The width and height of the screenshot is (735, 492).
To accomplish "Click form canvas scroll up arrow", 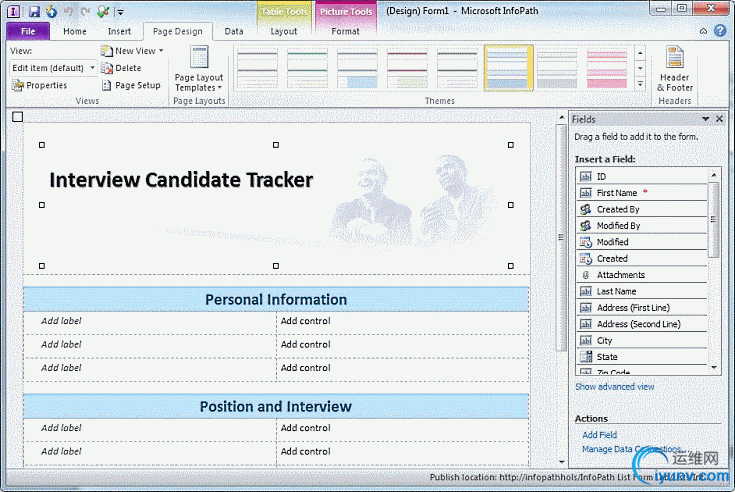I will [561, 117].
